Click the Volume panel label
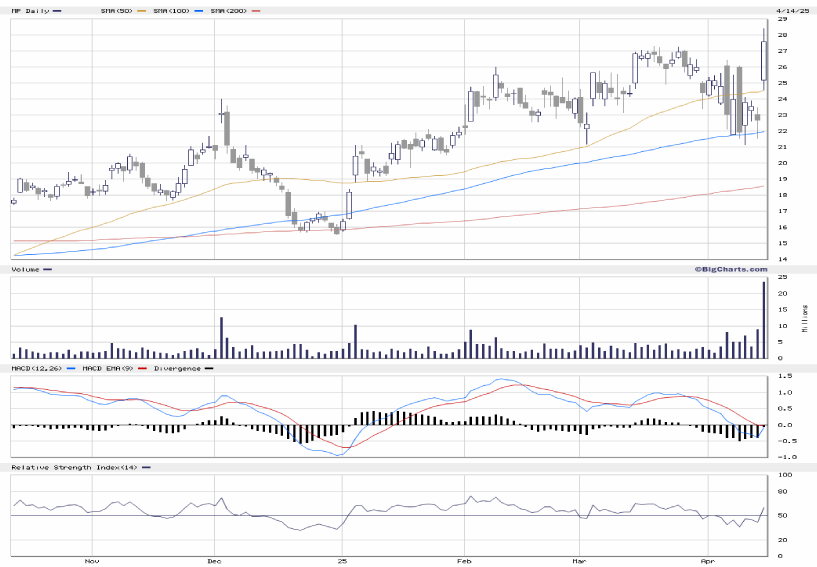 (x=25, y=269)
